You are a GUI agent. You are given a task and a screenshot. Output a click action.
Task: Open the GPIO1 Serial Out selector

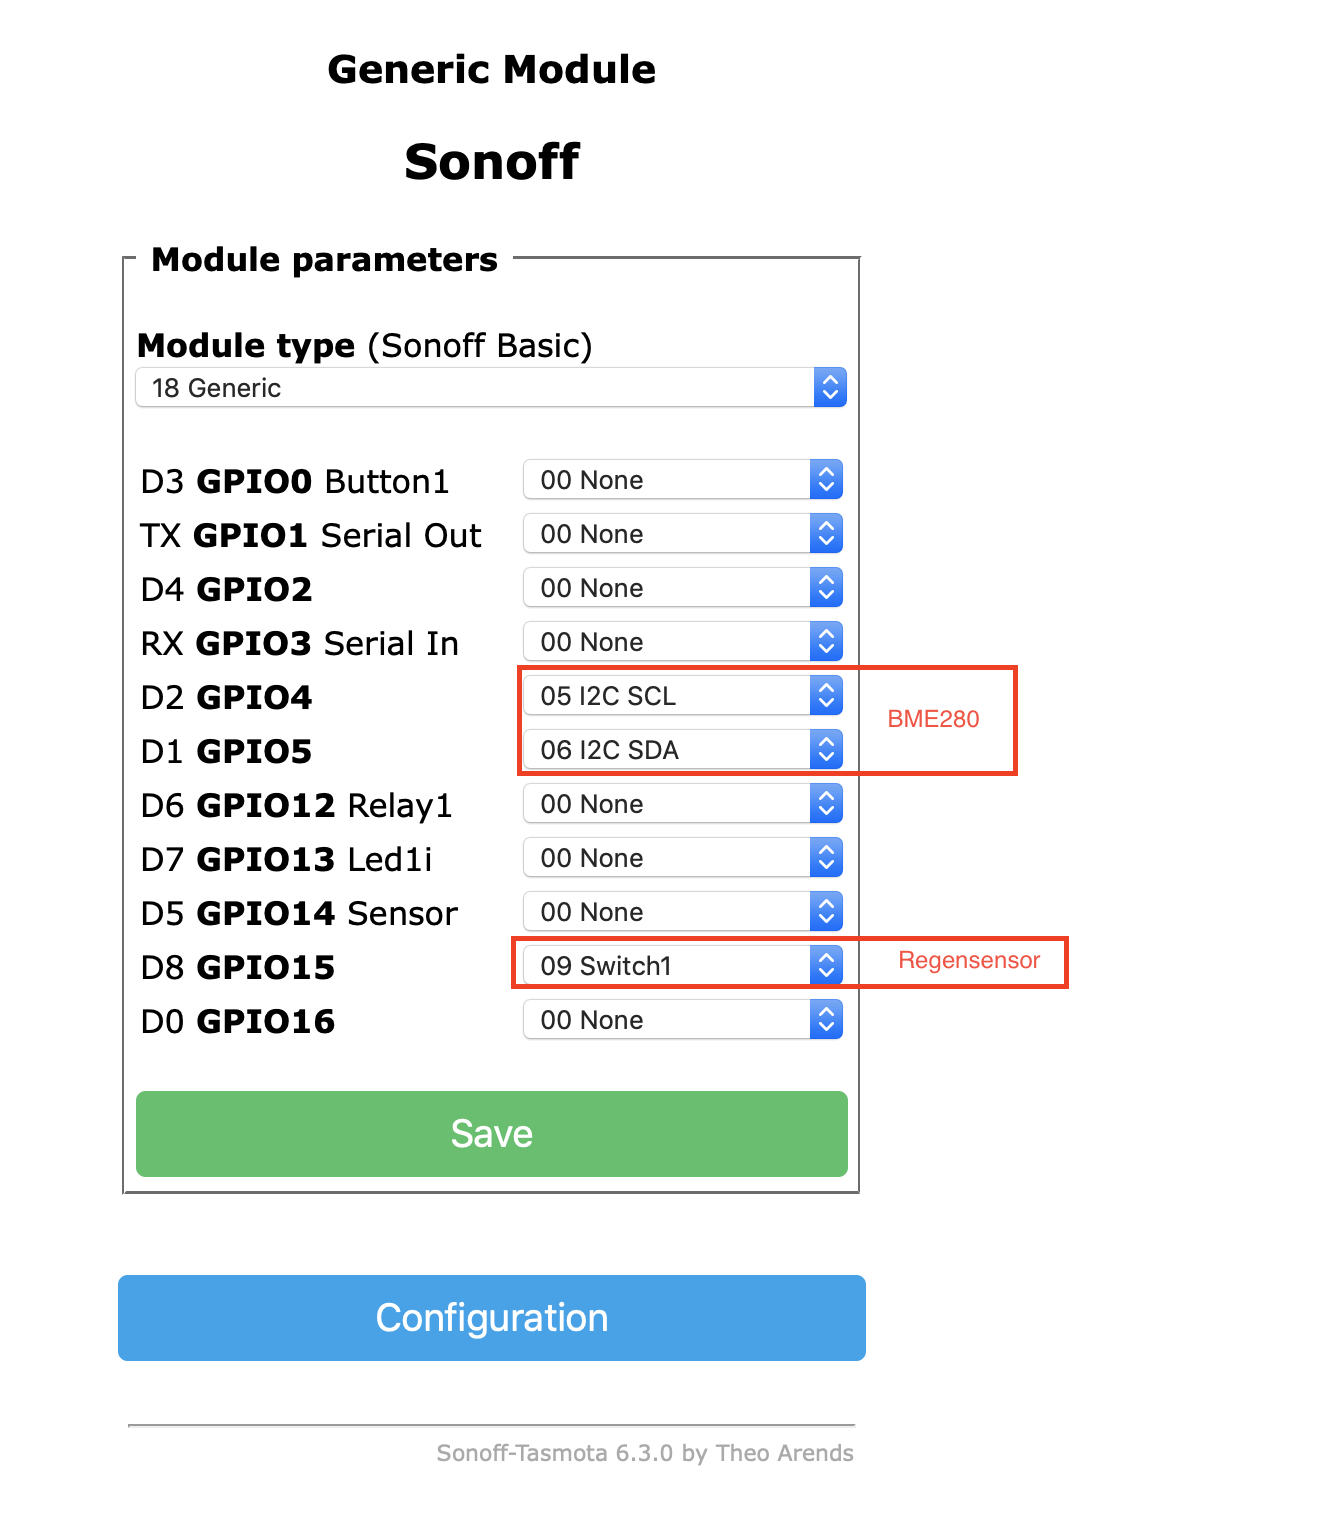pyautogui.click(x=683, y=533)
